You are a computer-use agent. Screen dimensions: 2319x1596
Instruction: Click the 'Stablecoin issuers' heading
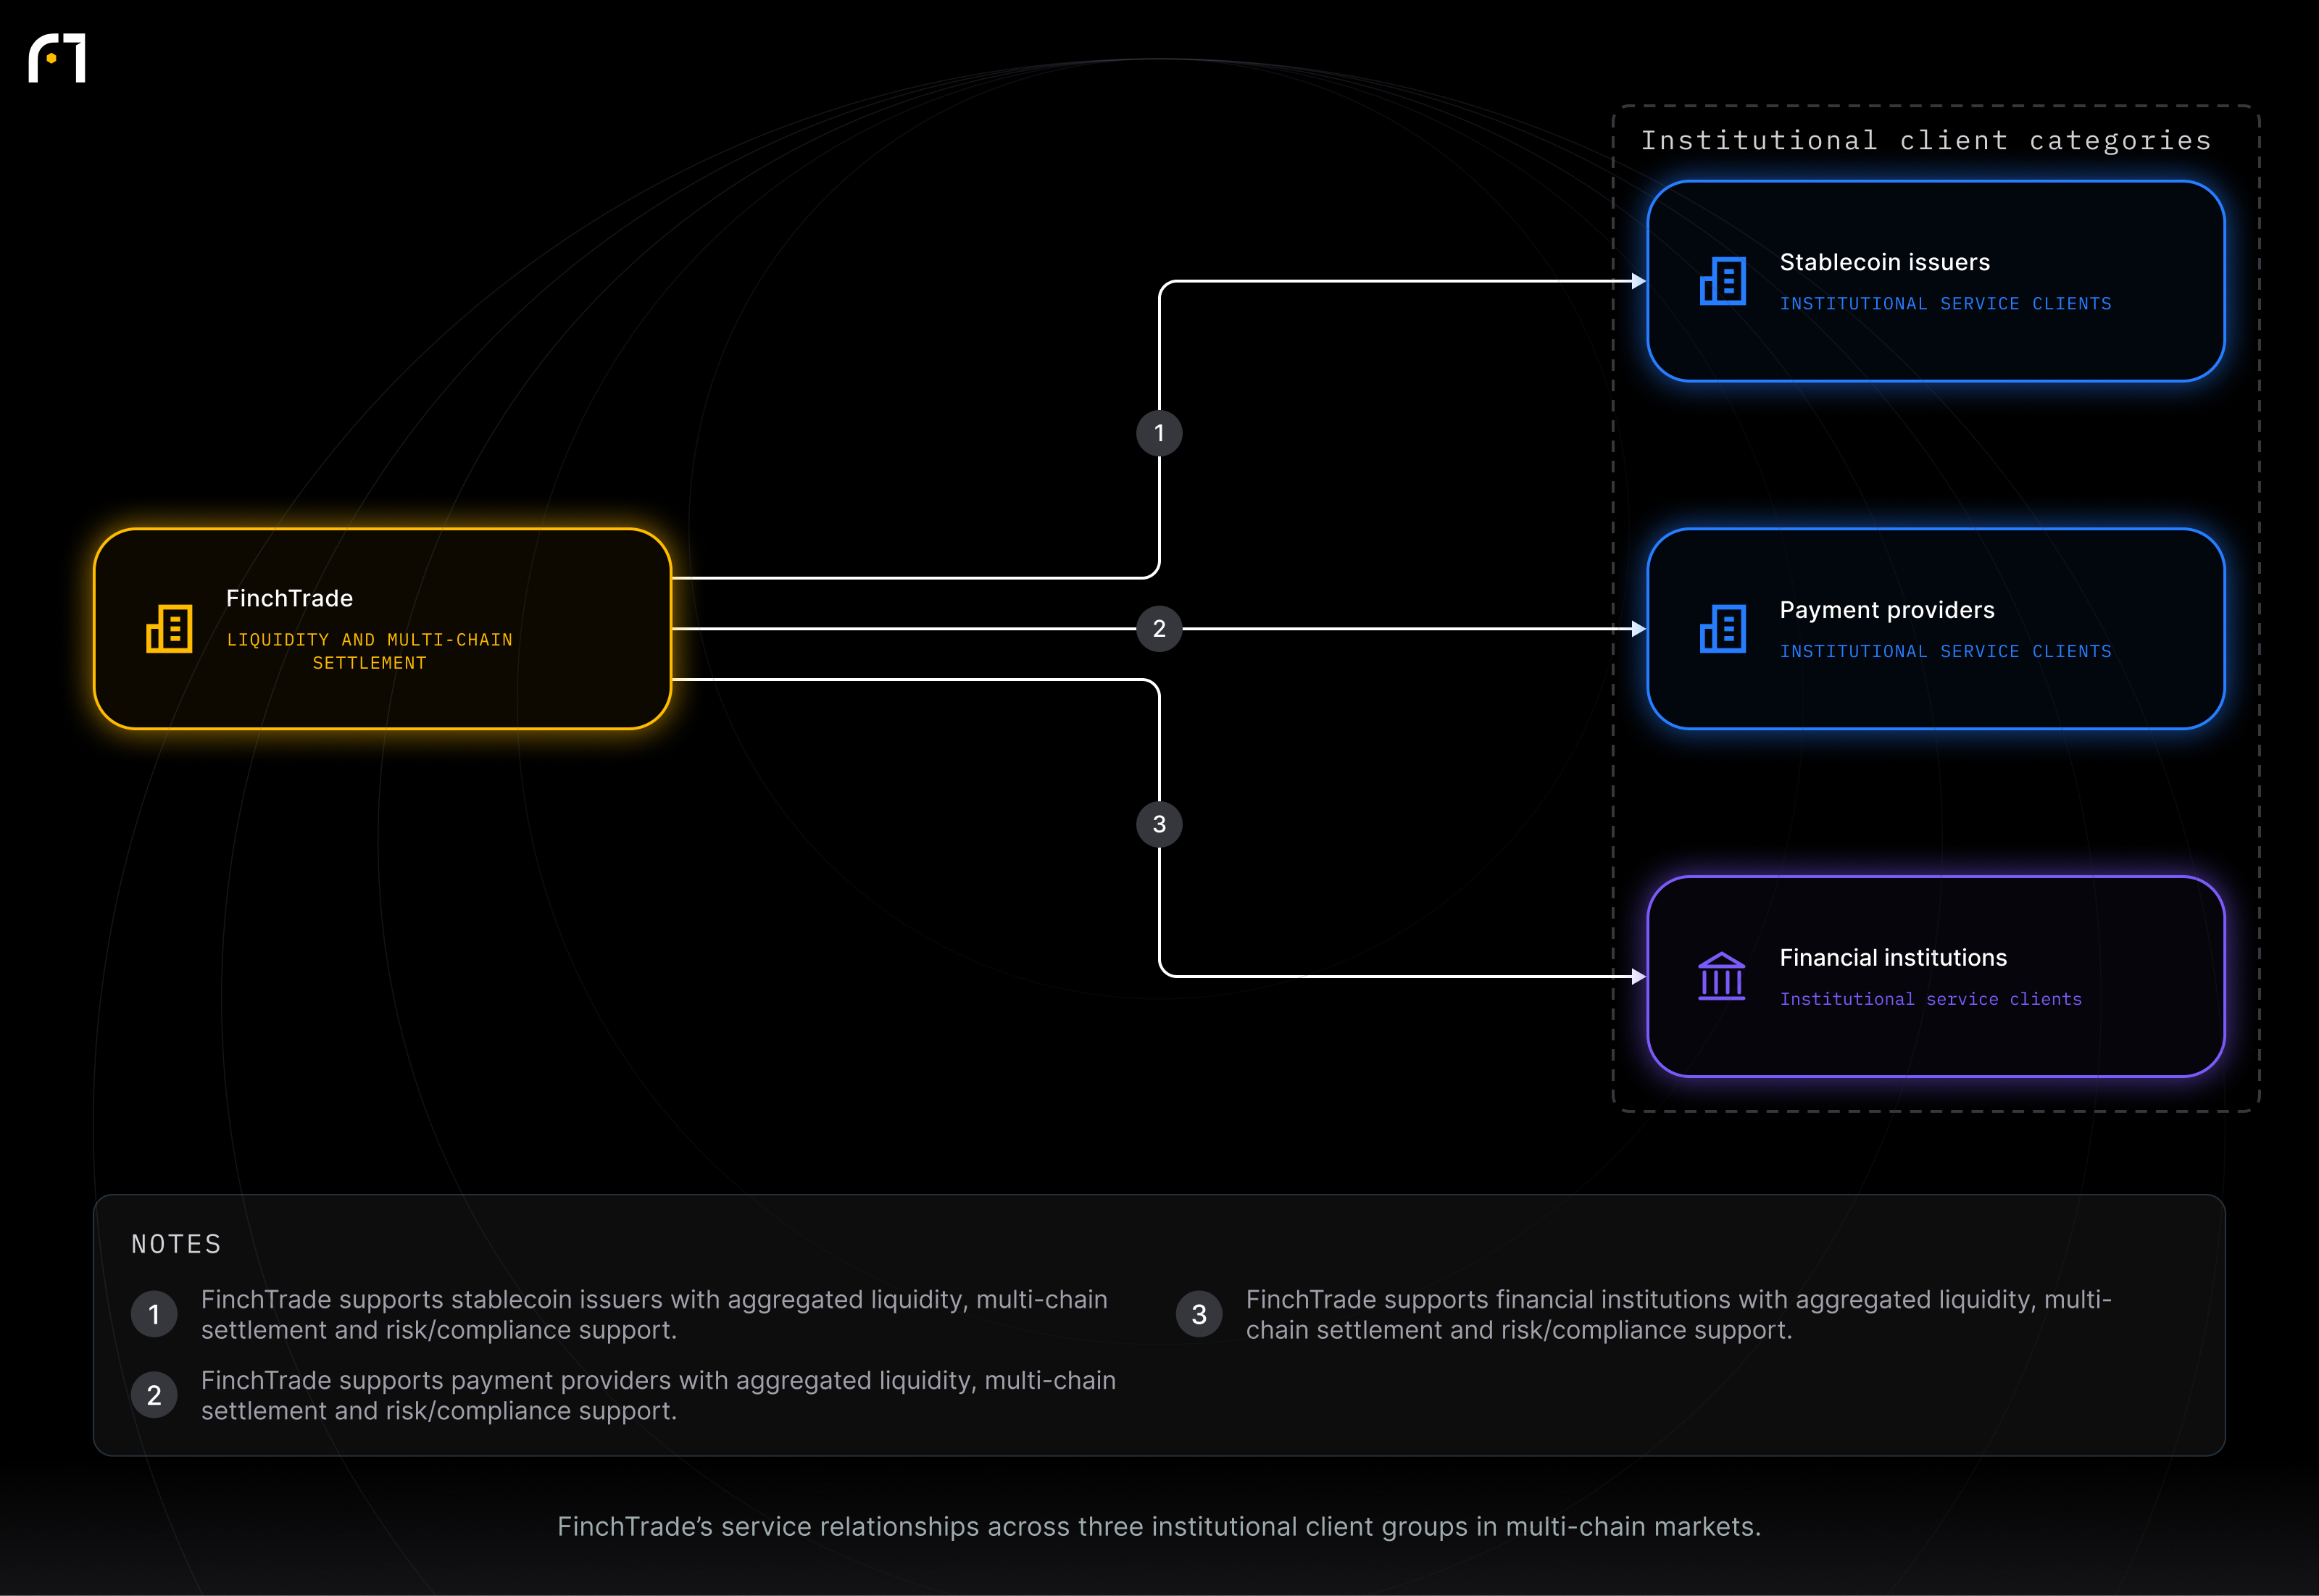click(1884, 262)
